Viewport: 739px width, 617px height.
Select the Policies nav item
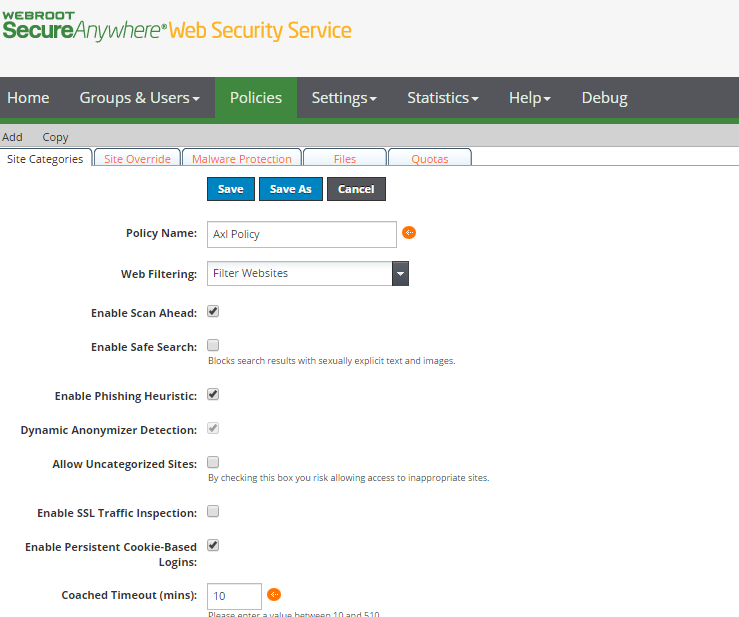tap(256, 98)
